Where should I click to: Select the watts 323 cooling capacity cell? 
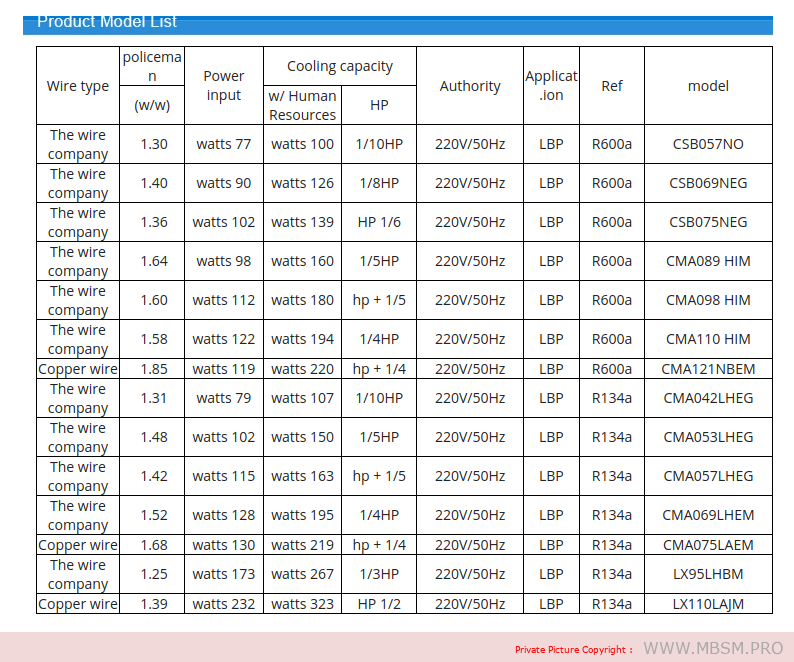point(302,604)
